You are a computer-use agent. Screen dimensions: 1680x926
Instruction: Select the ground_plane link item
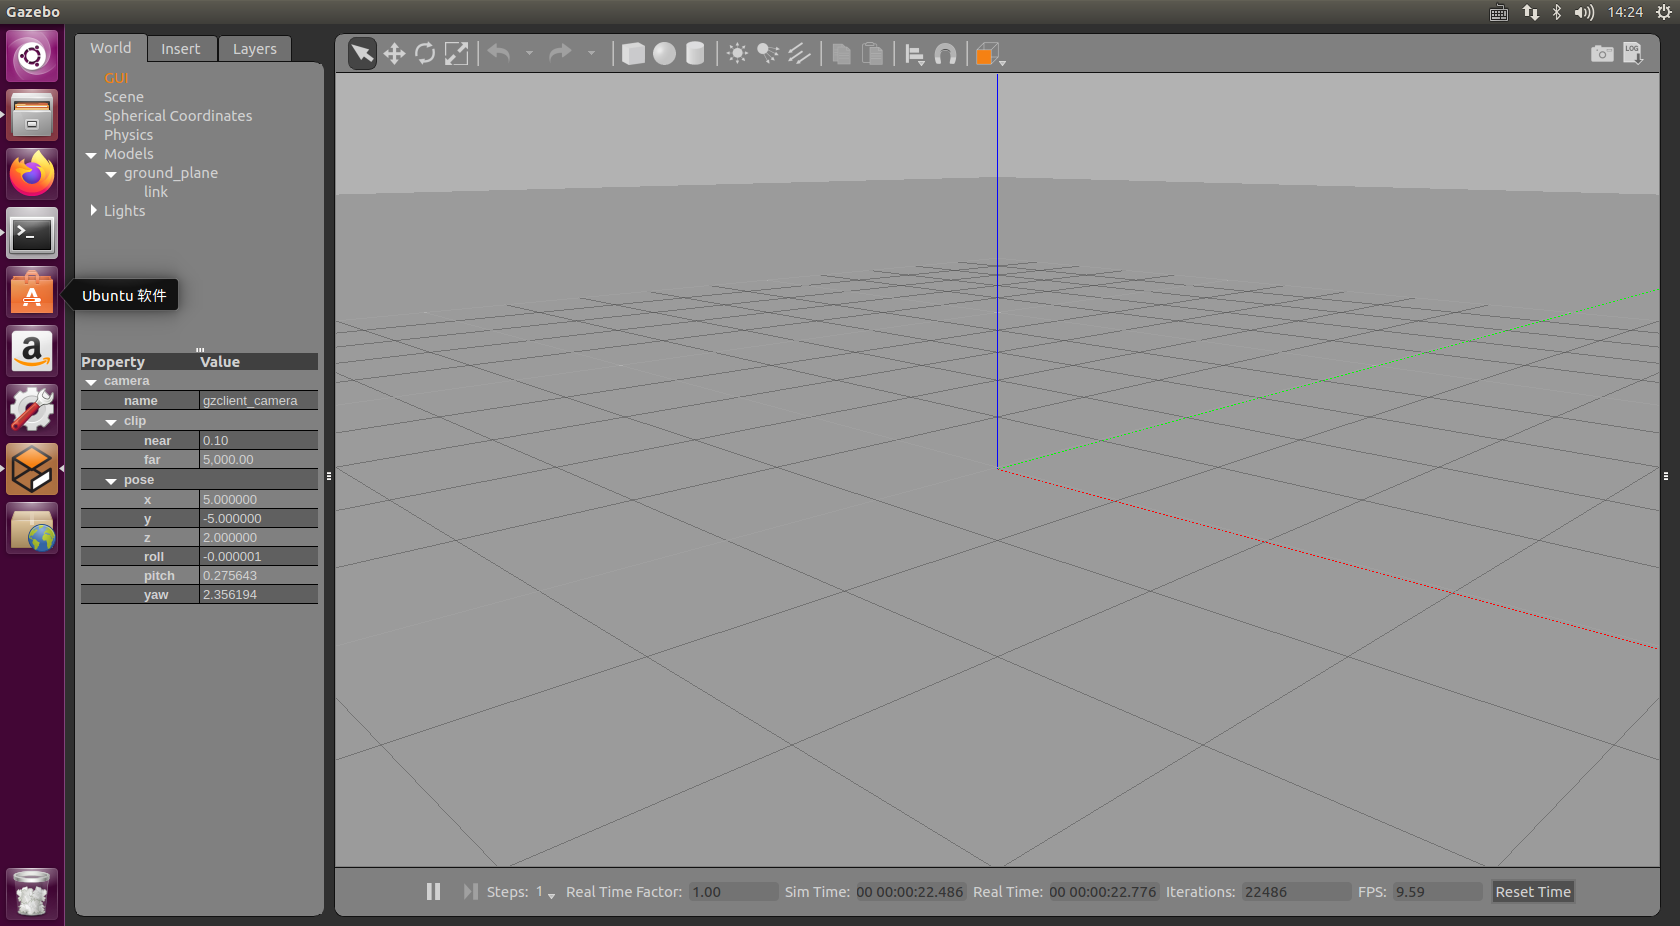155,192
